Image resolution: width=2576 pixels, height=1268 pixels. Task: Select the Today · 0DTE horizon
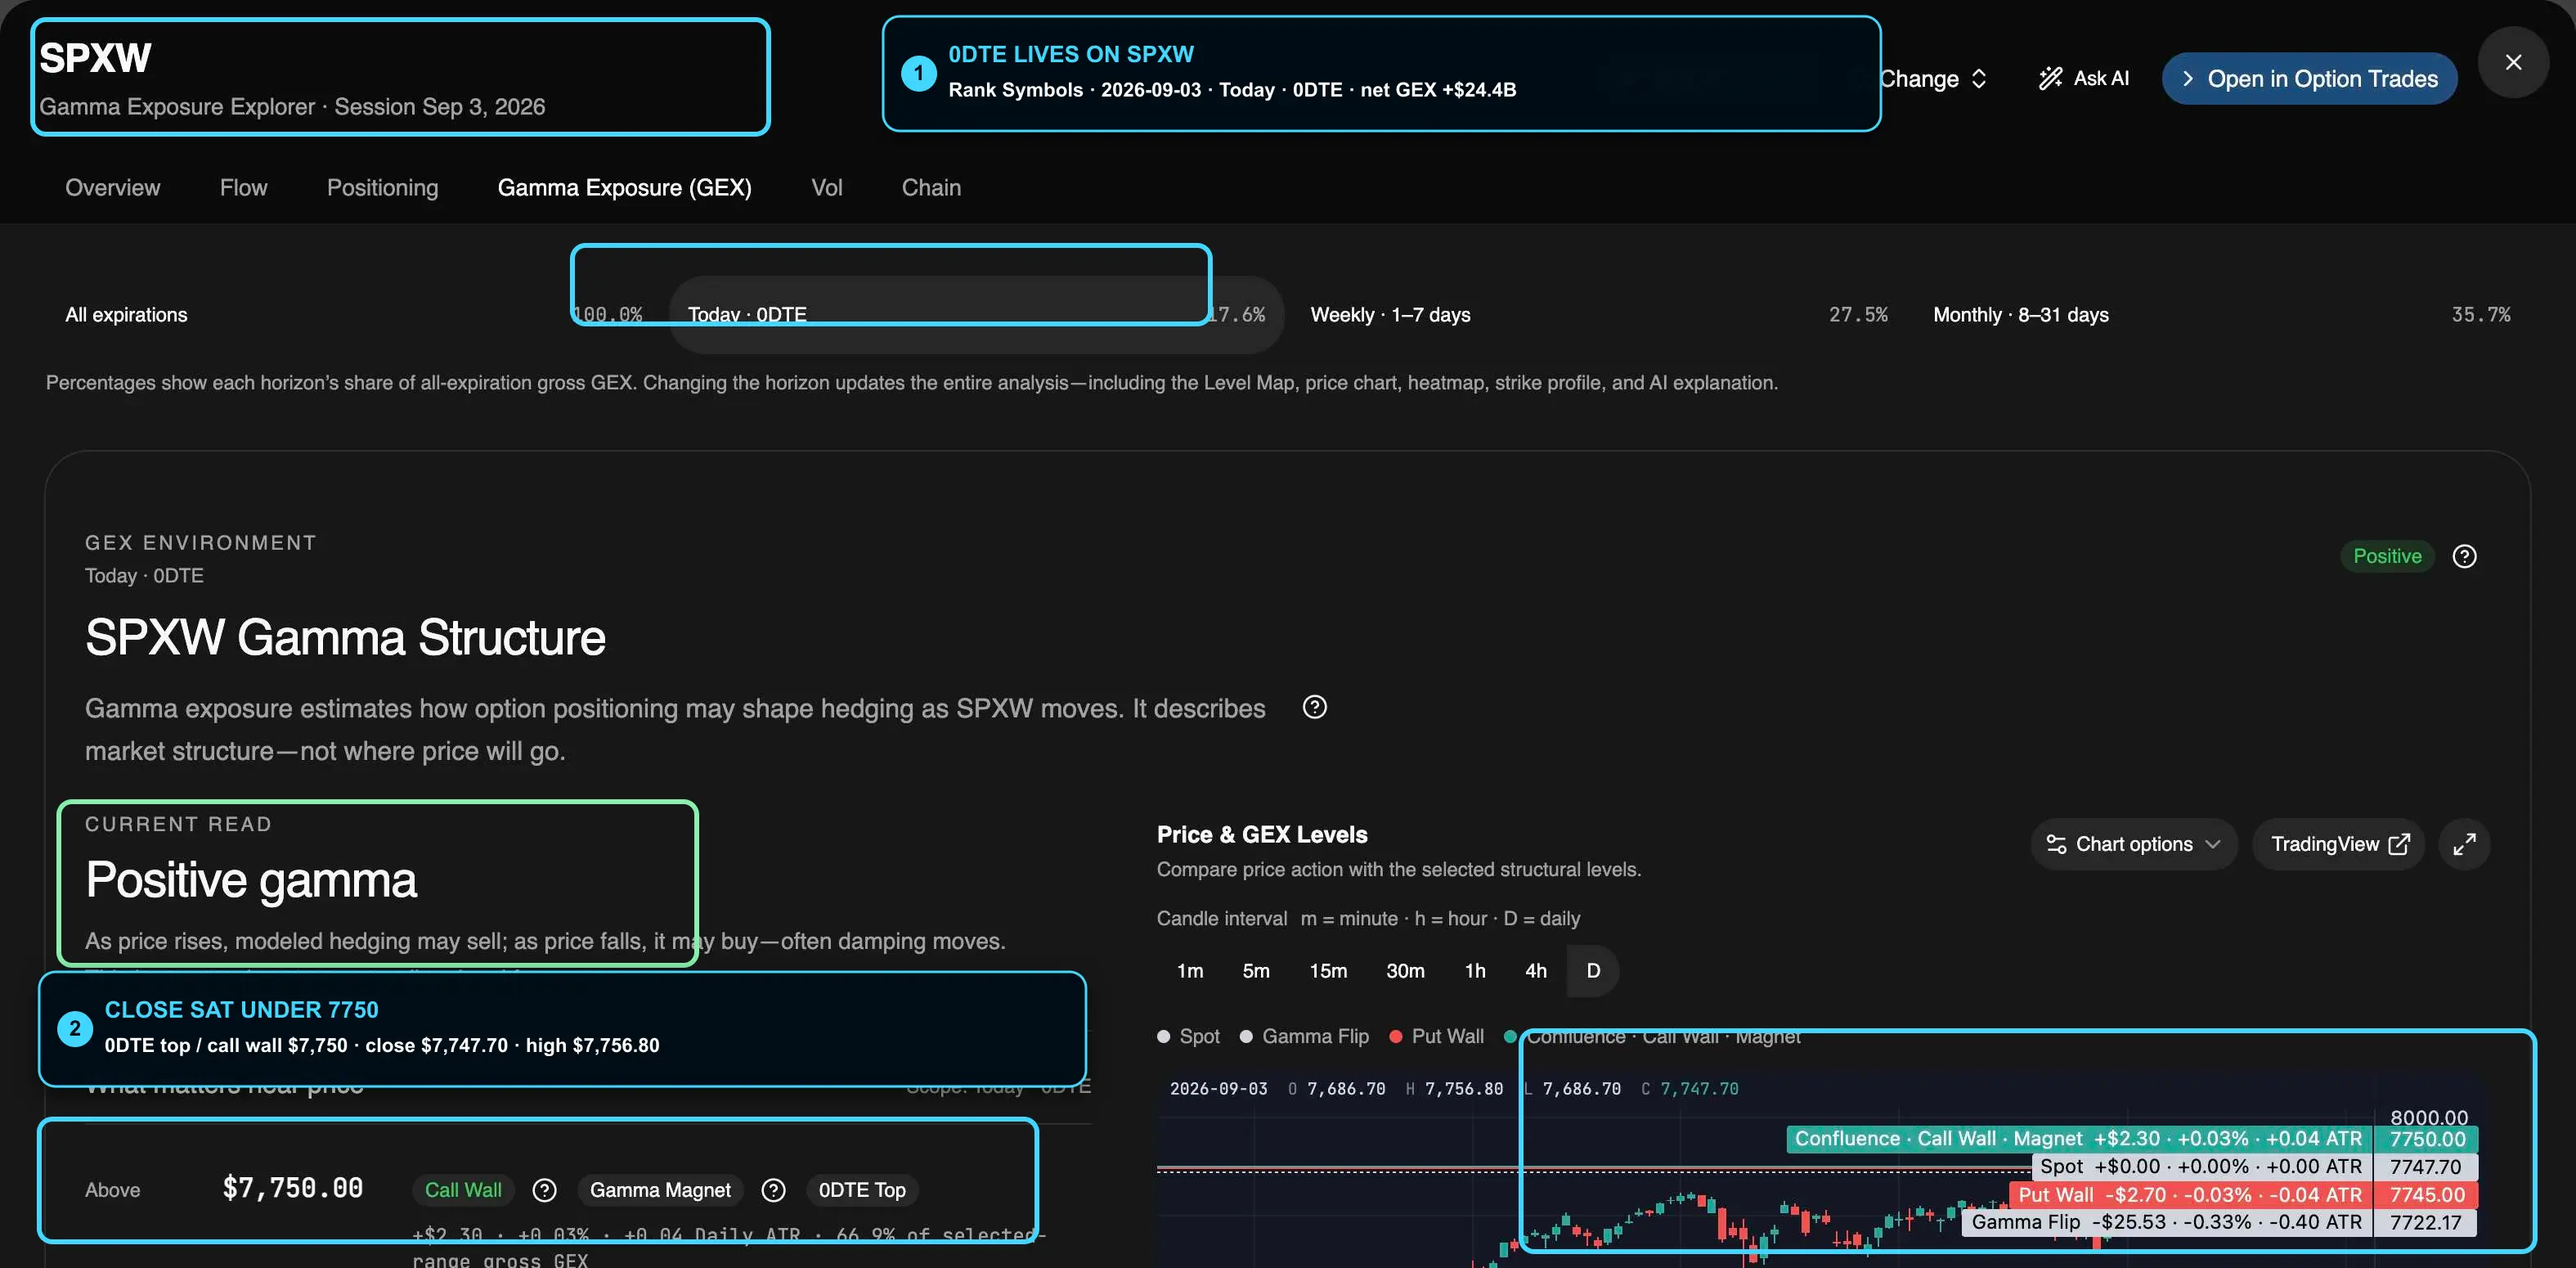click(976, 315)
